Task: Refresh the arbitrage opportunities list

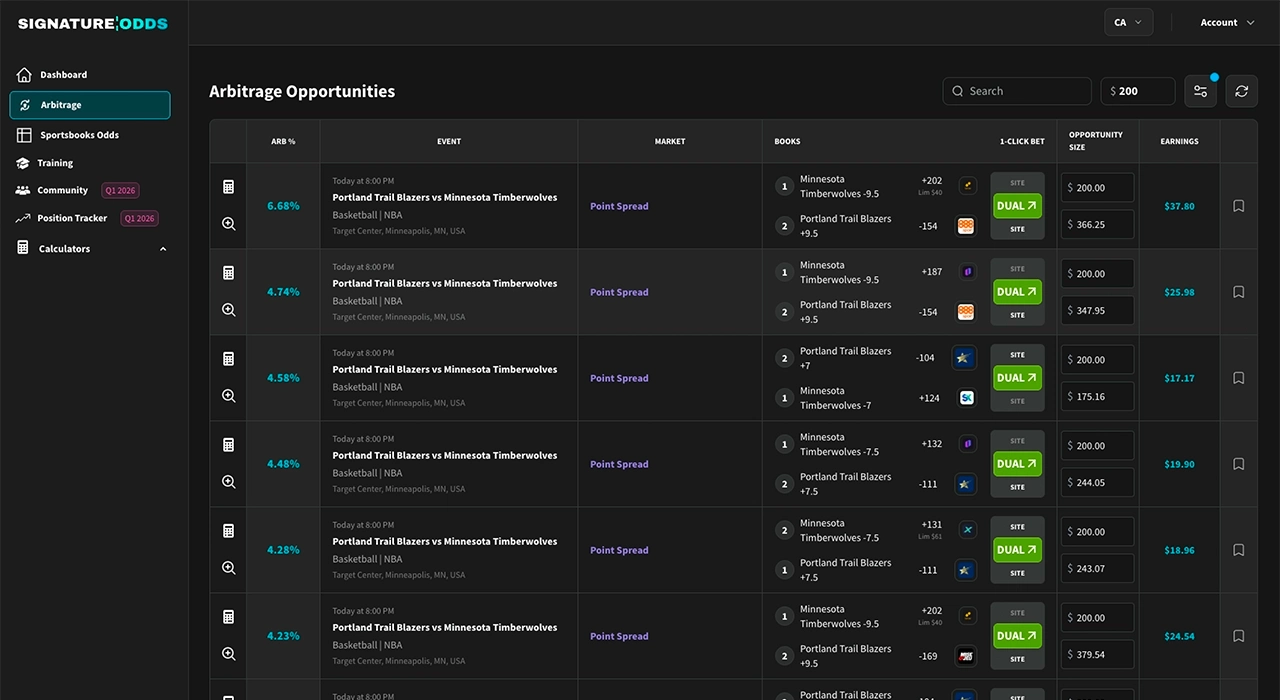Action: (x=1241, y=91)
